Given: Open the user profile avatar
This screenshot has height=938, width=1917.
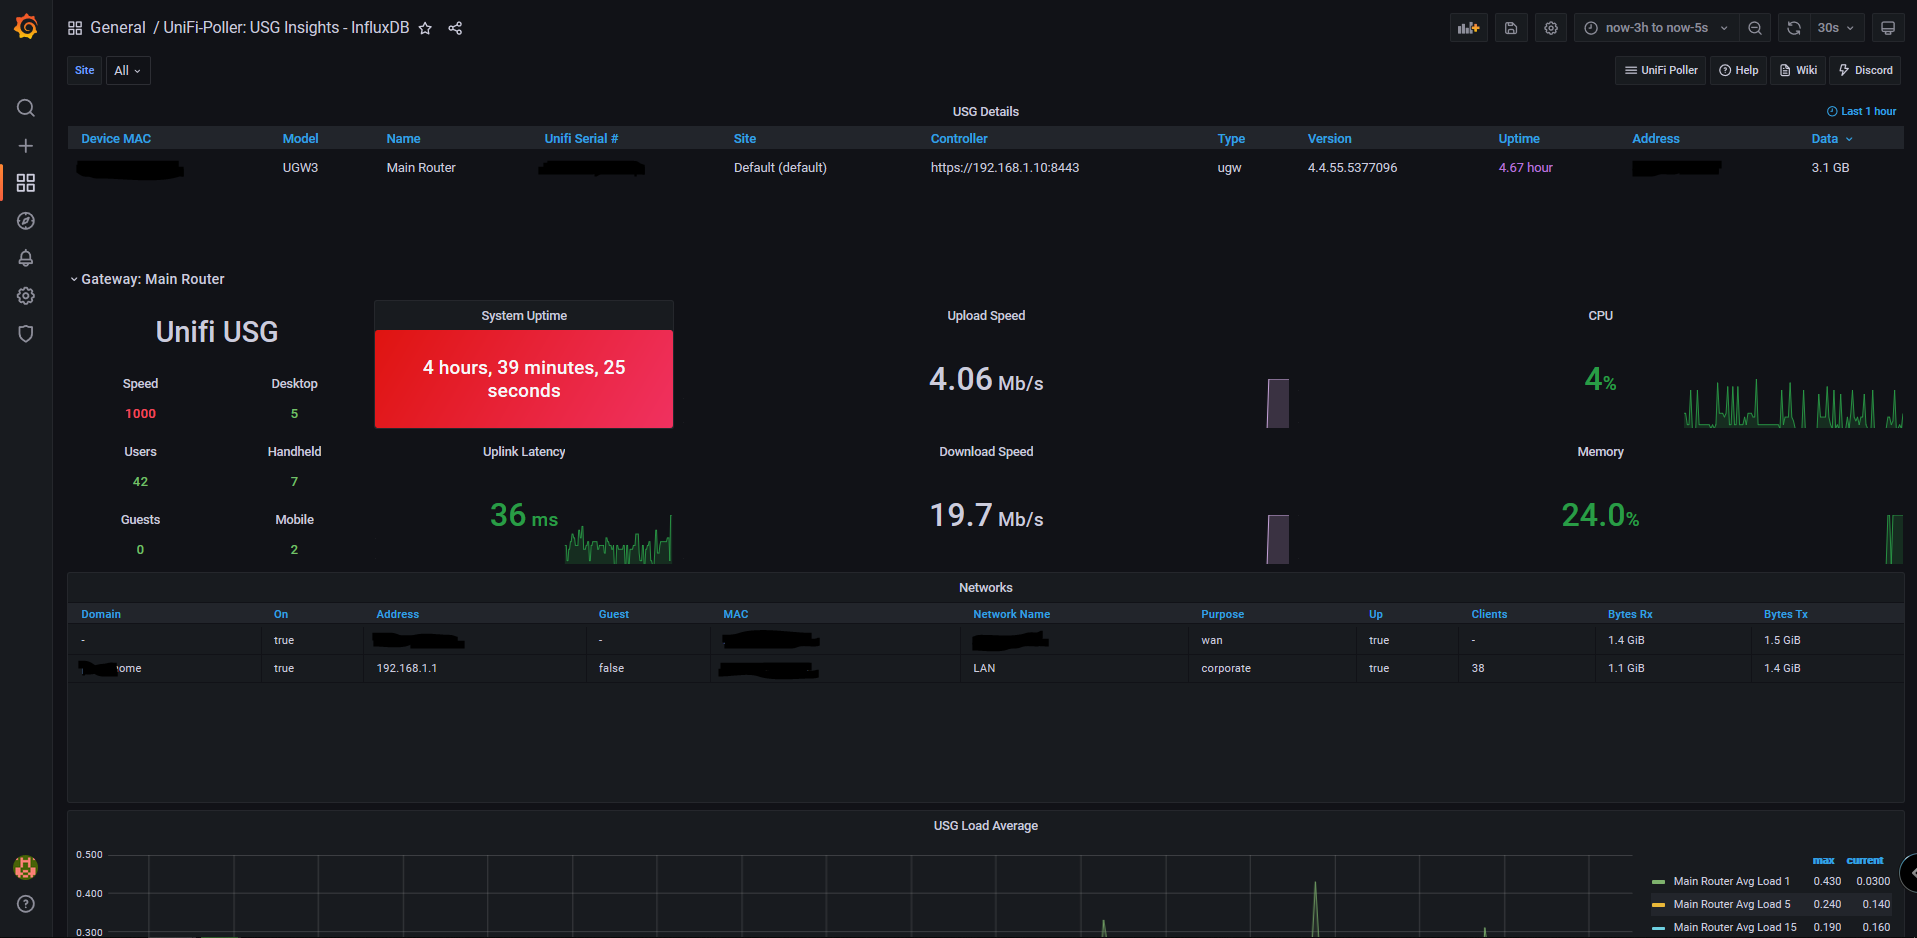Looking at the screenshot, I should 26,867.
